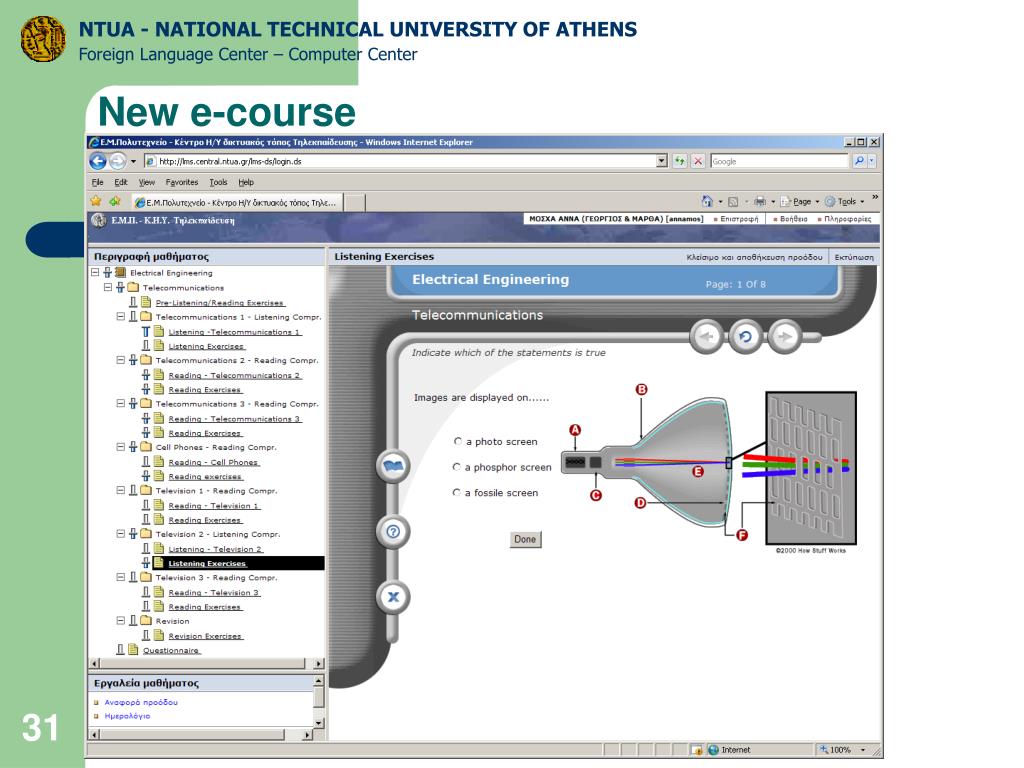Image resolution: width=1024 pixels, height=768 pixels.
Task: Click marker D on the tube diagram
Action: [x=641, y=503]
